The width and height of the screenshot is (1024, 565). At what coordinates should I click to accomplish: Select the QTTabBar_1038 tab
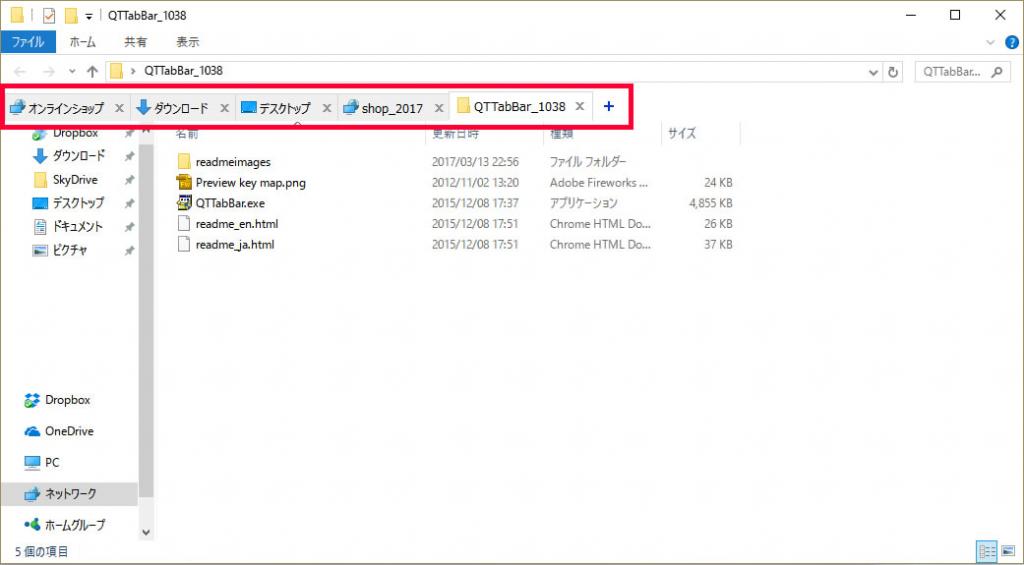[x=520, y=106]
